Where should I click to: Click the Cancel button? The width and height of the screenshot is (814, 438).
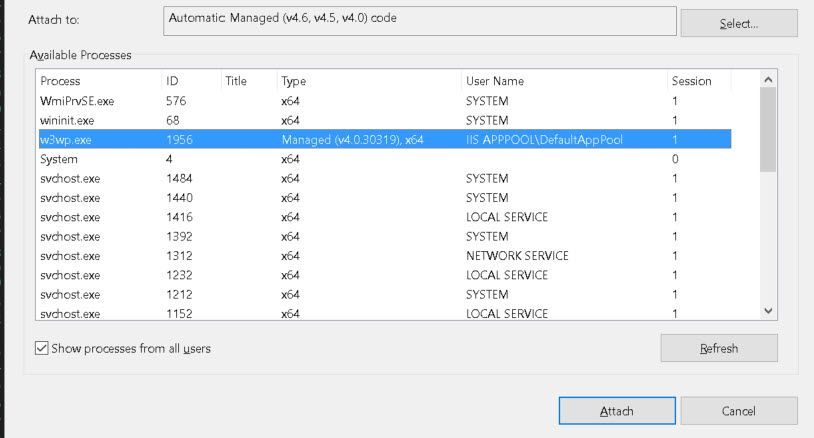[738, 411]
